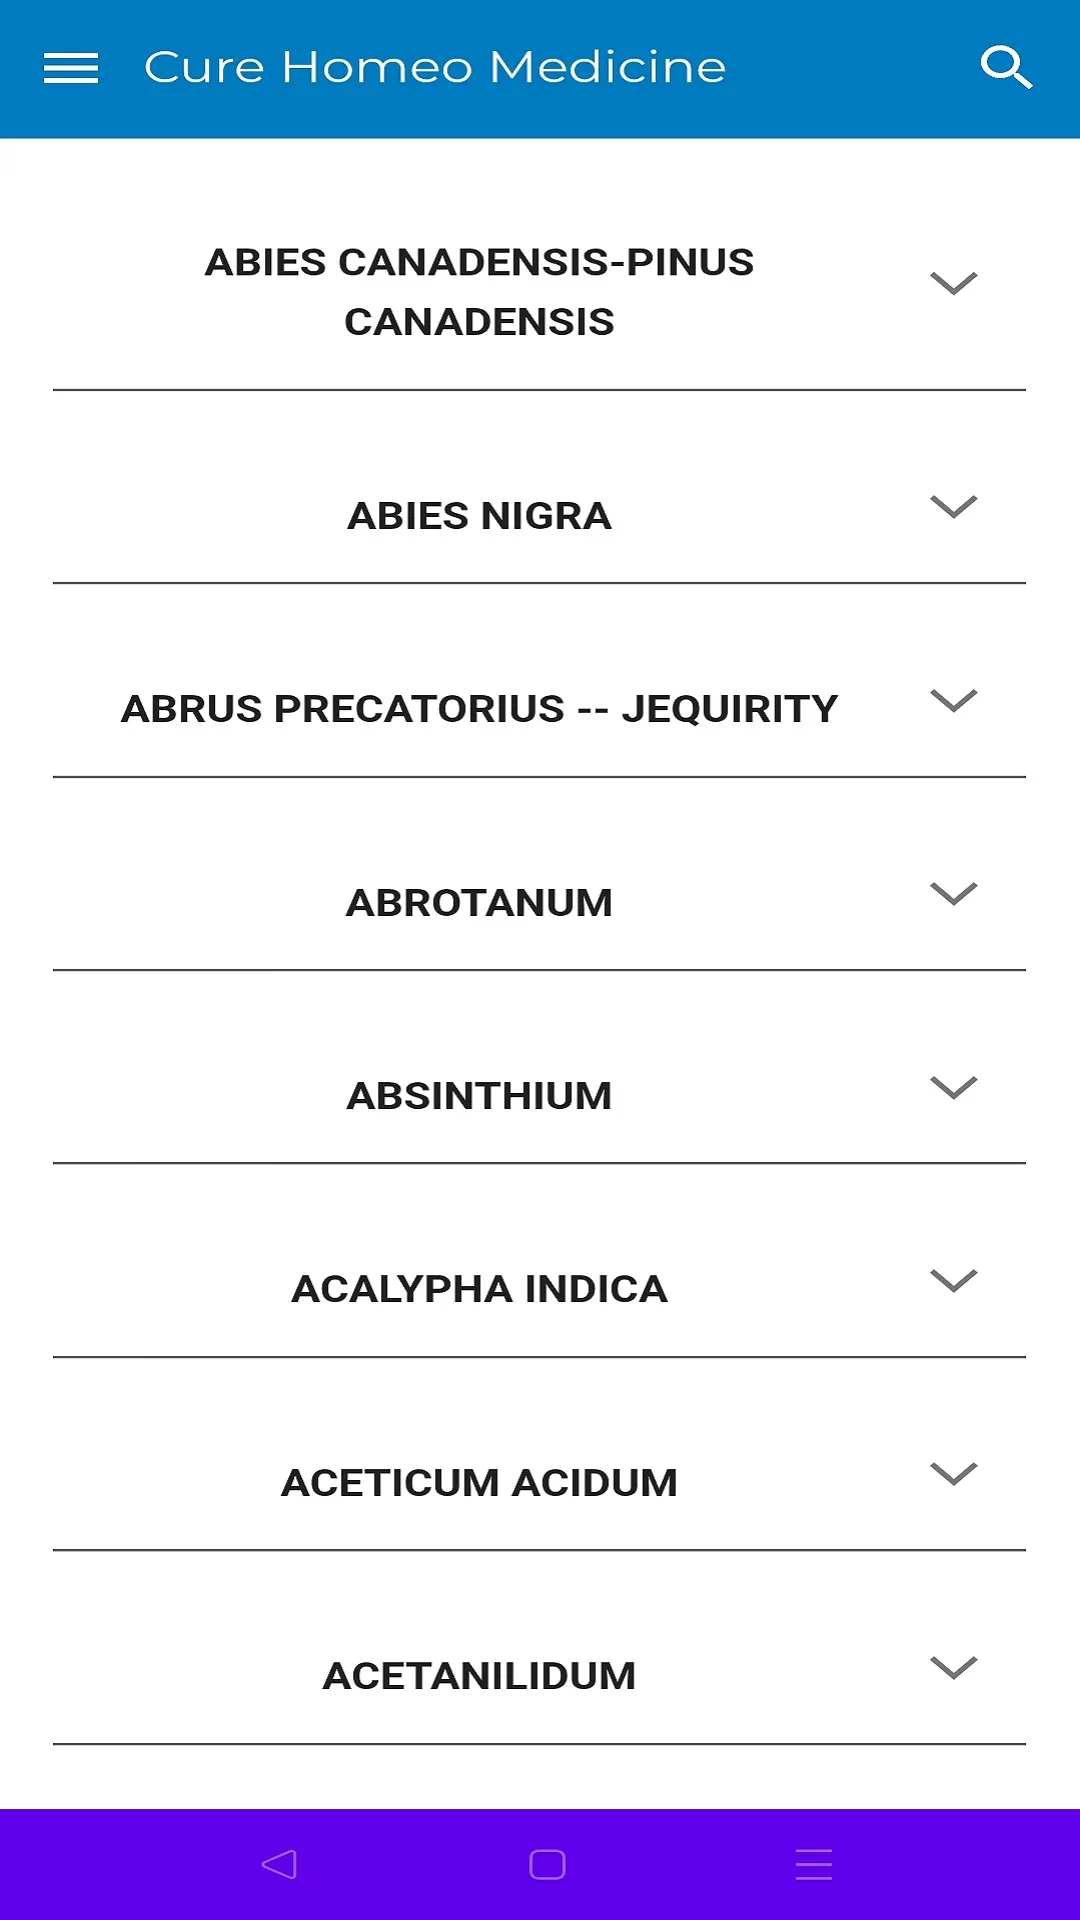
Task: Expand the Aceticum Acidum chevron
Action: (x=953, y=1474)
